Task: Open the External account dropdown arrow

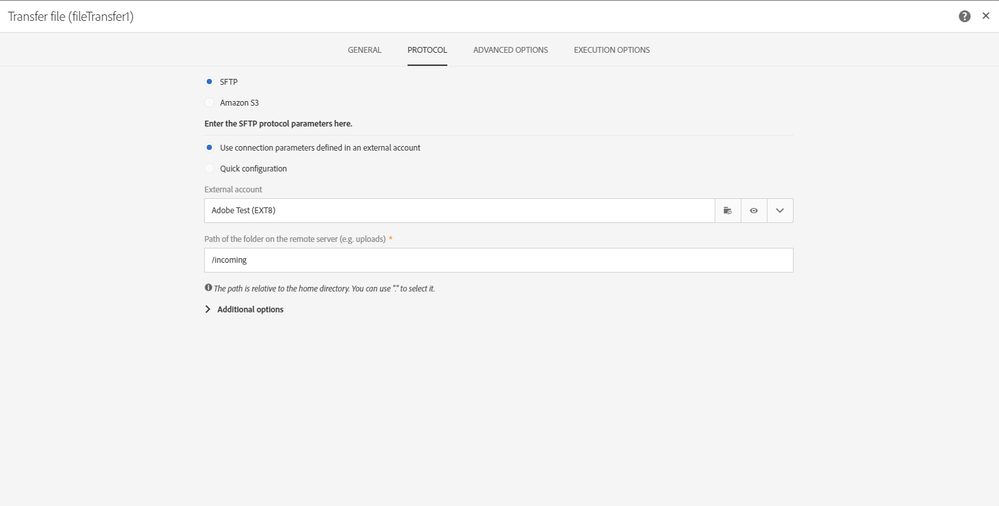Action: click(x=780, y=211)
